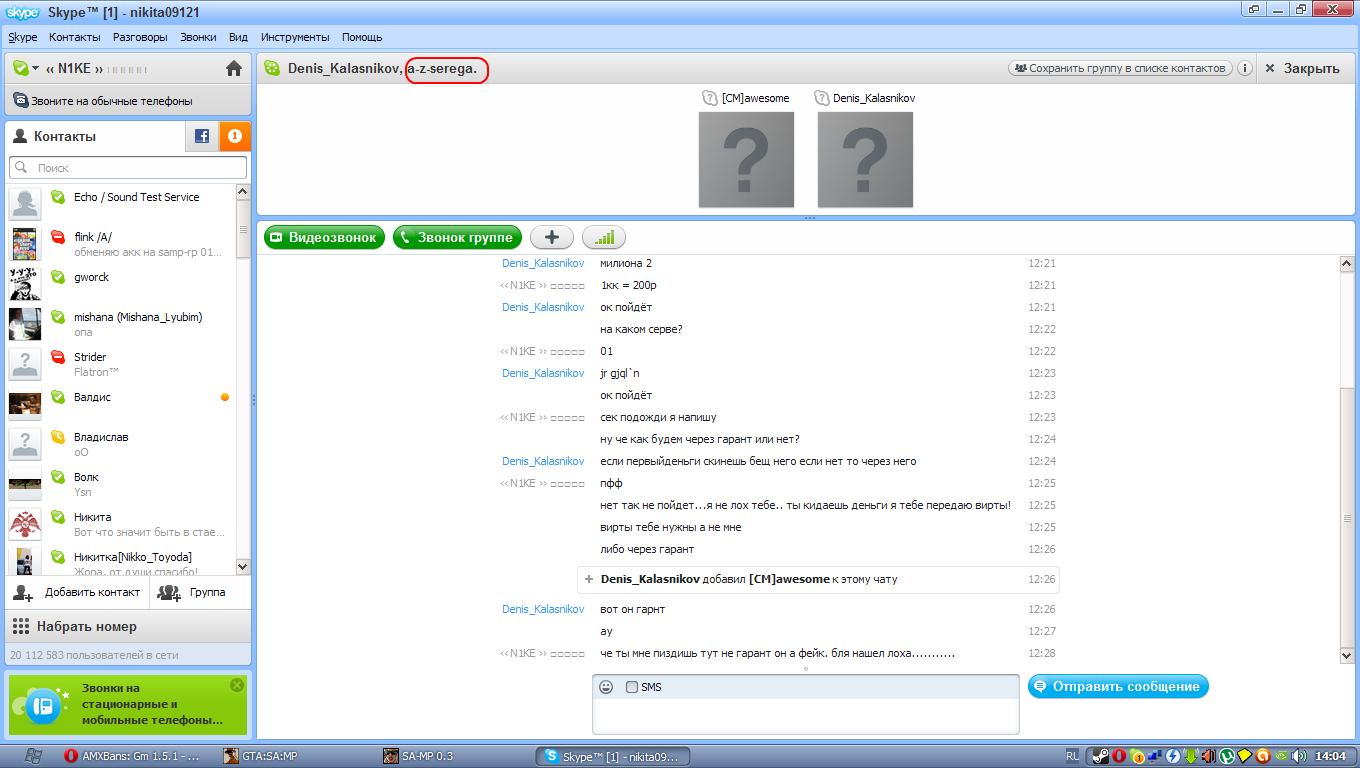Open the status dropdown next to N1KE
This screenshot has width=1360, height=768.
click(x=25, y=68)
